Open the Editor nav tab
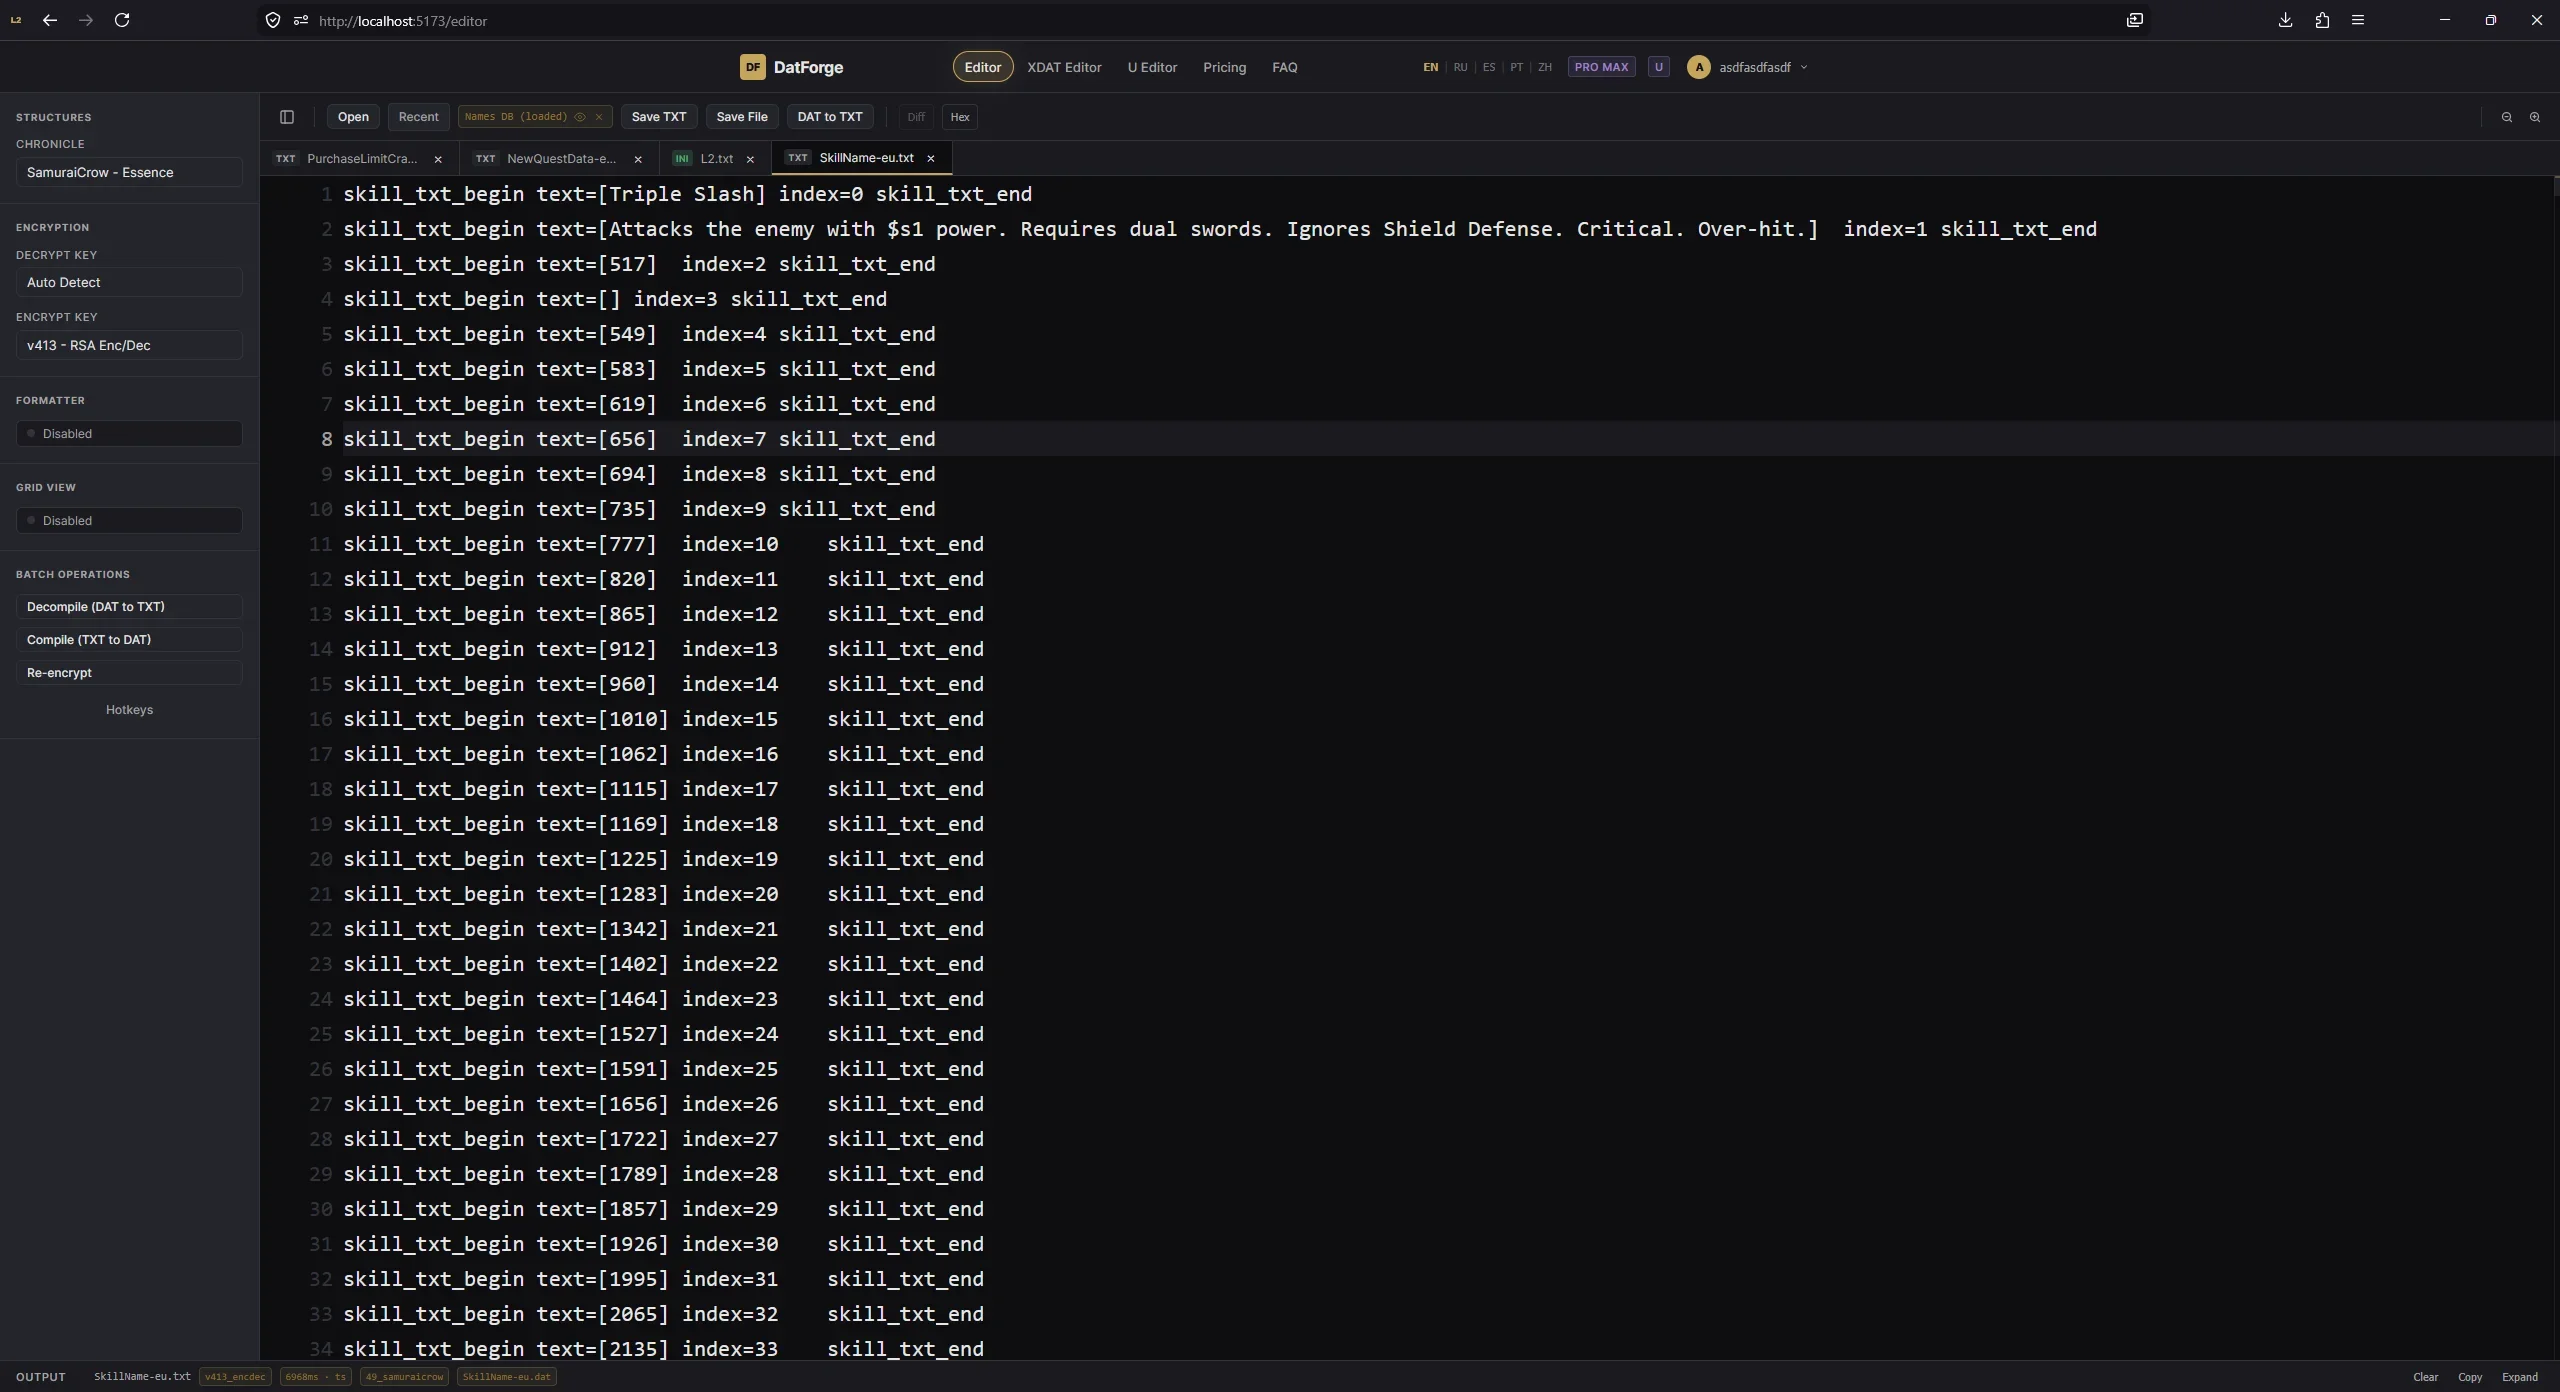Image resolution: width=2560 pixels, height=1392 pixels. pyautogui.click(x=983, y=67)
